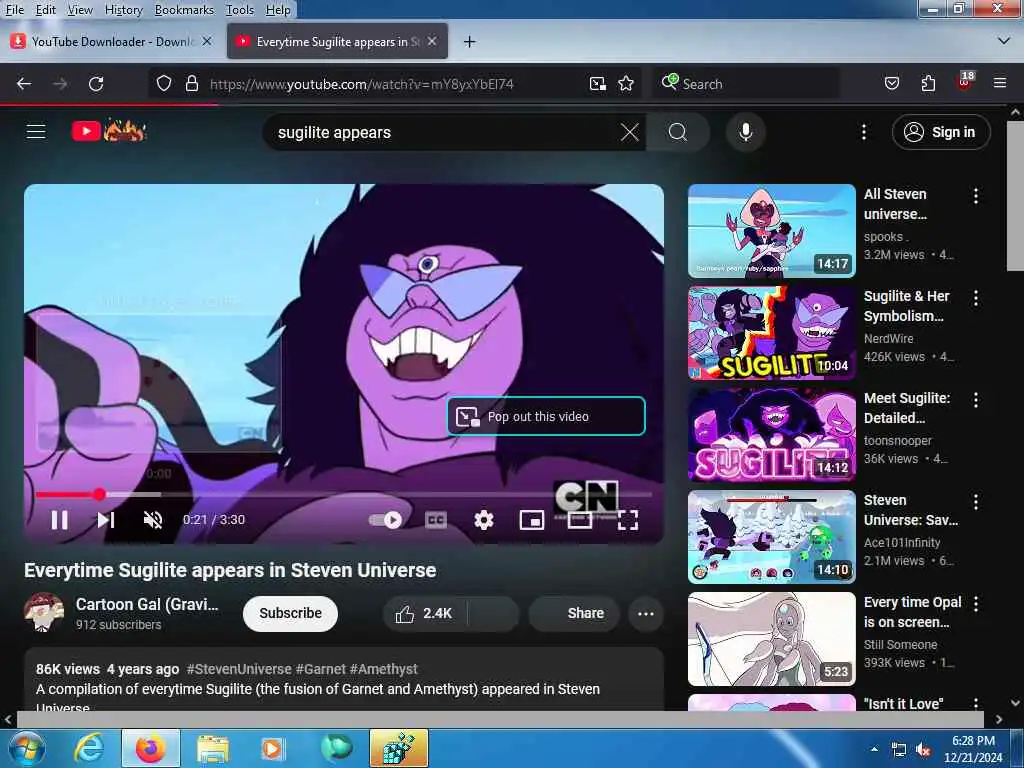Screen dimensions: 1024x768
Task: Focus the sugilite appears search field
Action: (444, 132)
